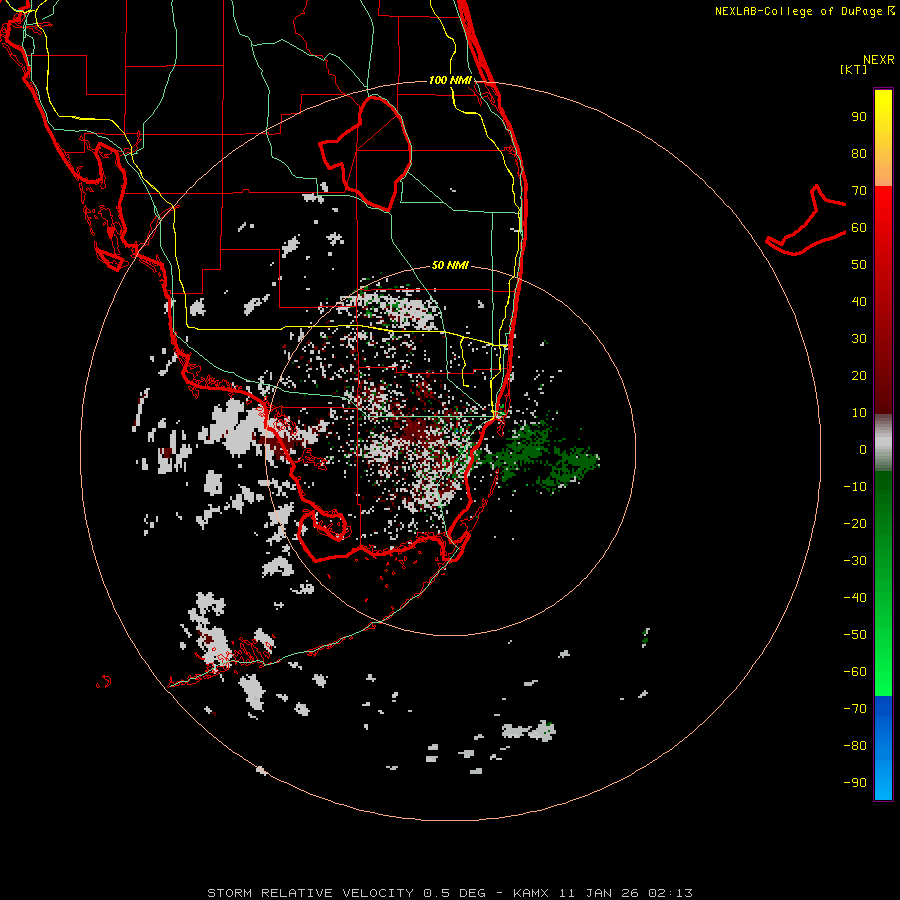Click the NEXLAB-College of DuPage credit text
The image size is (900, 900).
pos(805,11)
